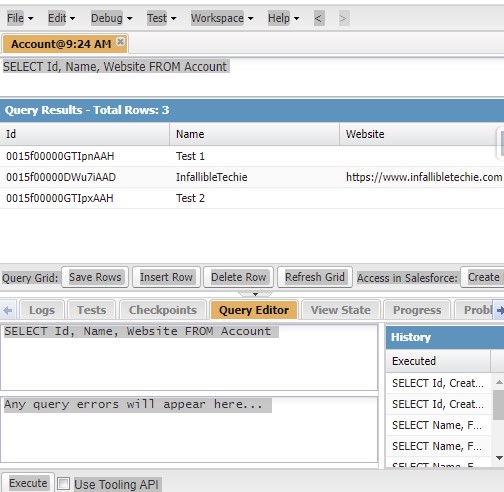Switch to the Tests tab
Viewport: 504px width, 492px height.
pos(92,310)
